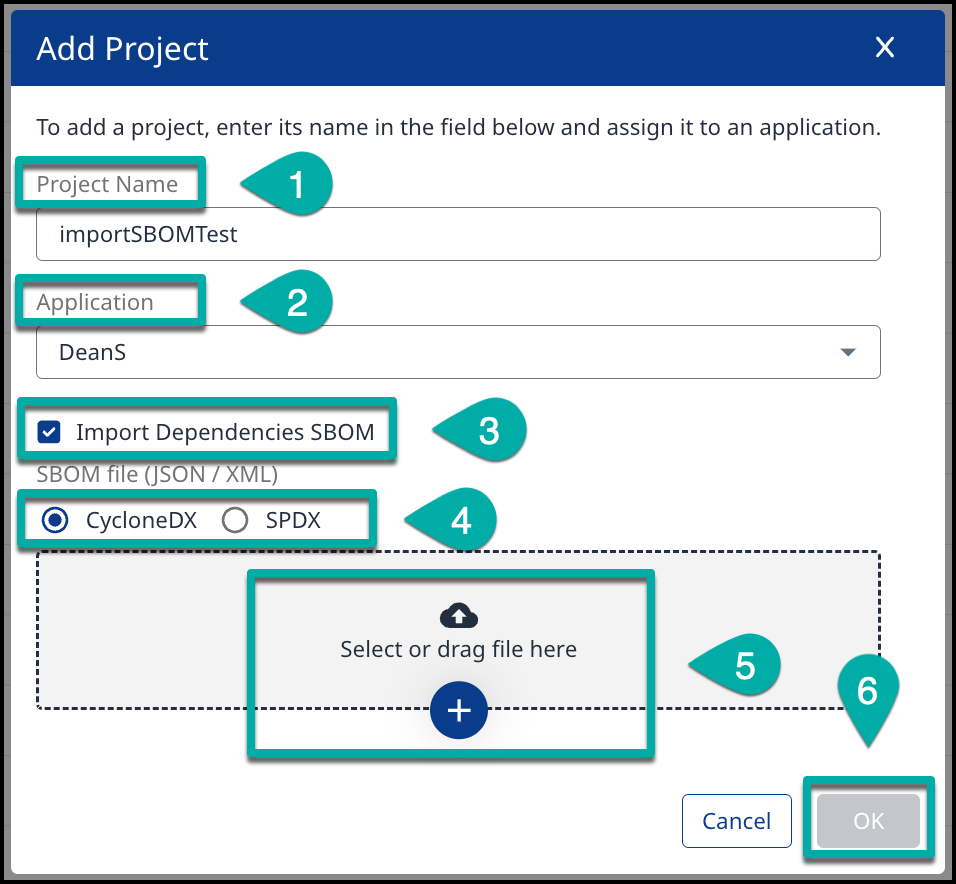Viewport: 956px width, 884px height.
Task: Click the Cancel button
Action: coord(736,821)
